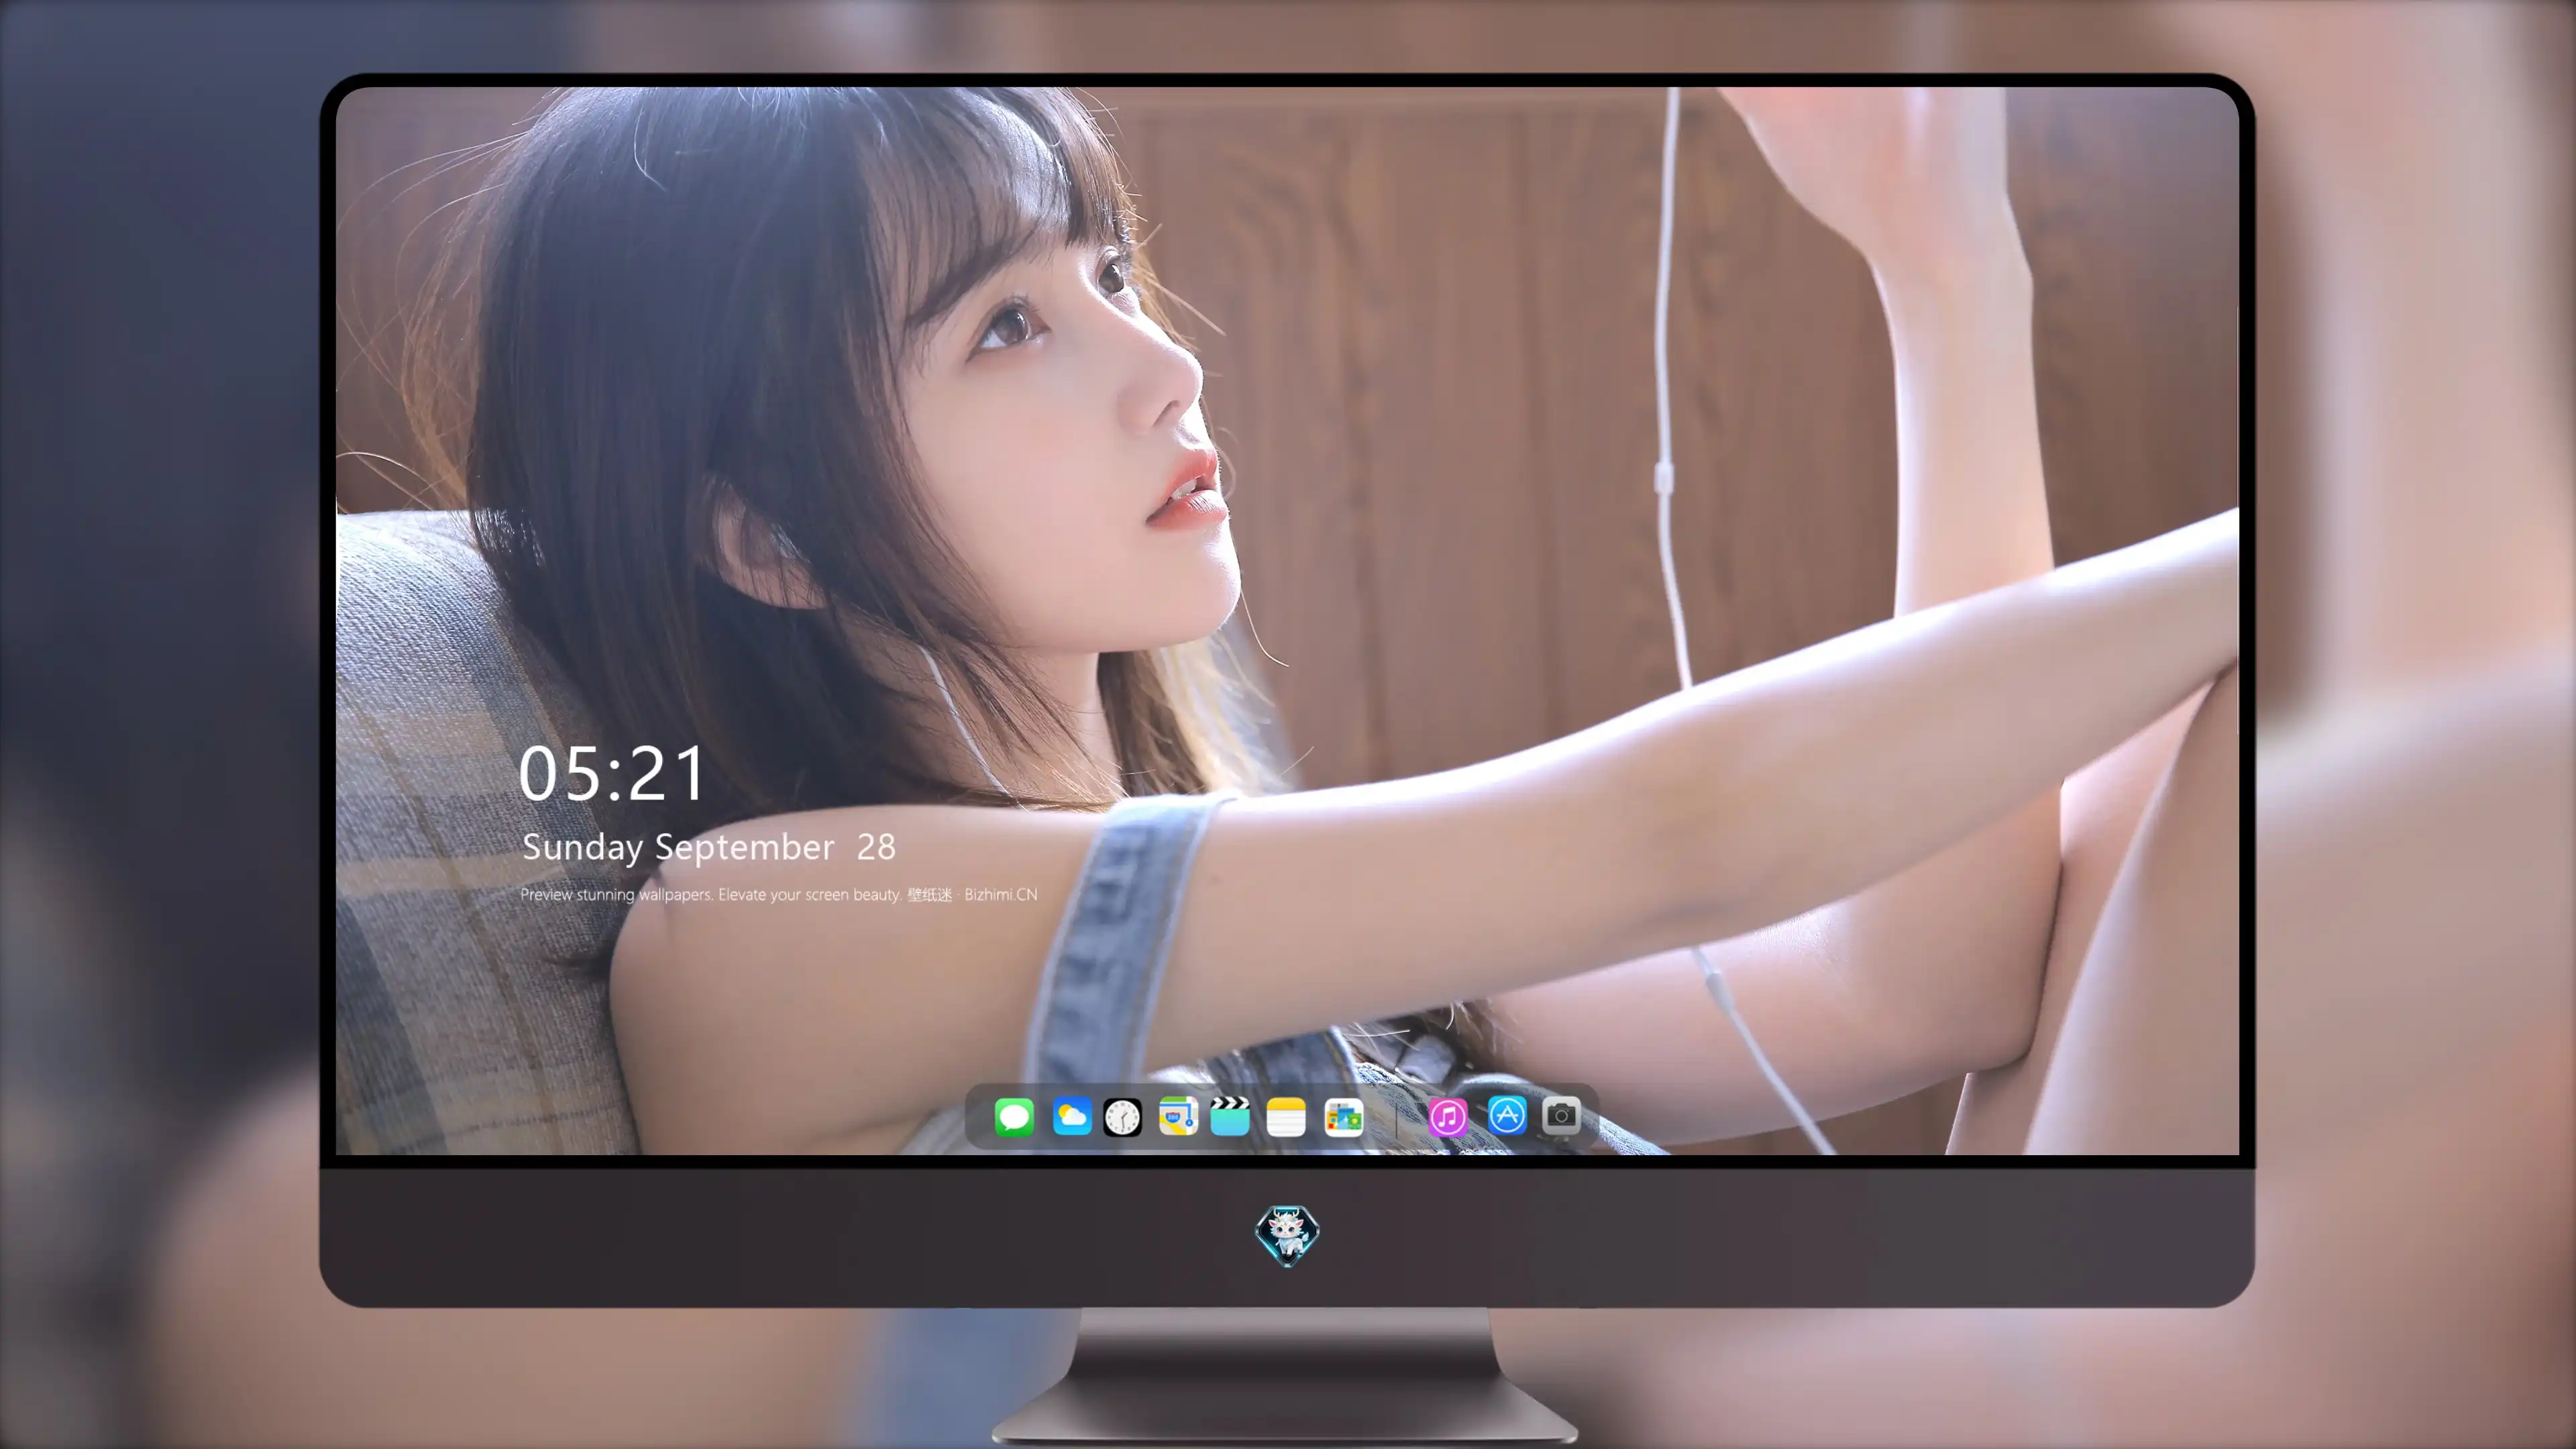2576x1449 pixels.
Task: Open the Notes app in the dock
Action: point(1286,1117)
